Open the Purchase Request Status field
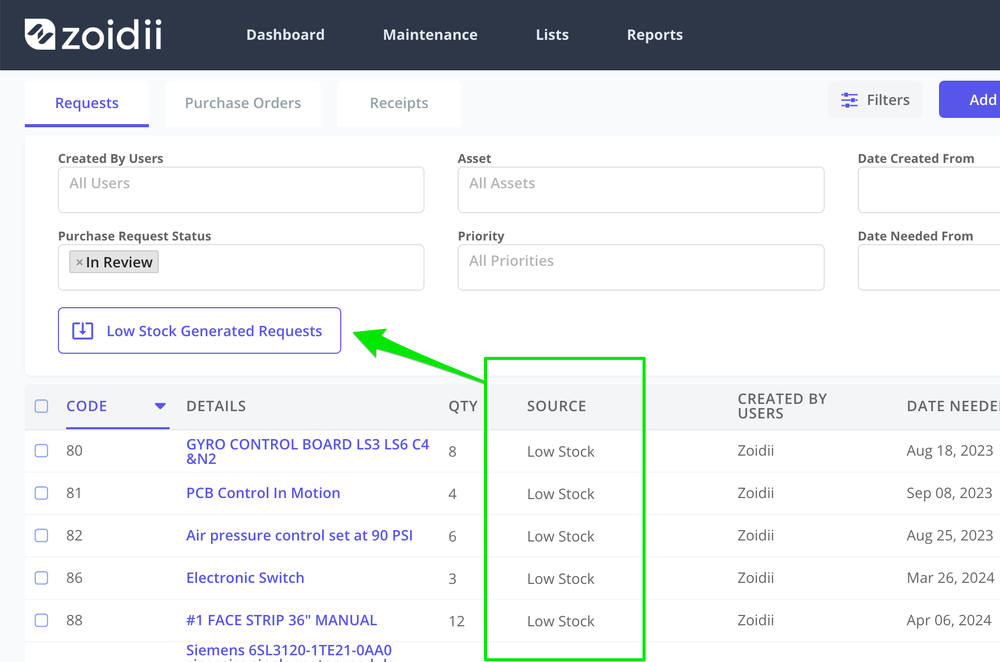This screenshot has height=662, width=1000. [x=240, y=267]
